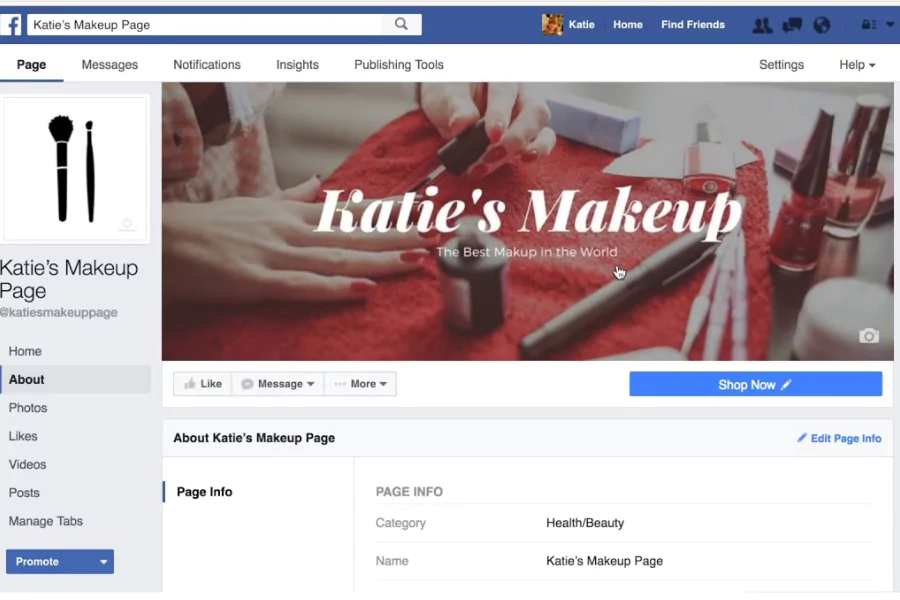Click the Like thumbs-up button
900x600 pixels.
pyautogui.click(x=203, y=384)
